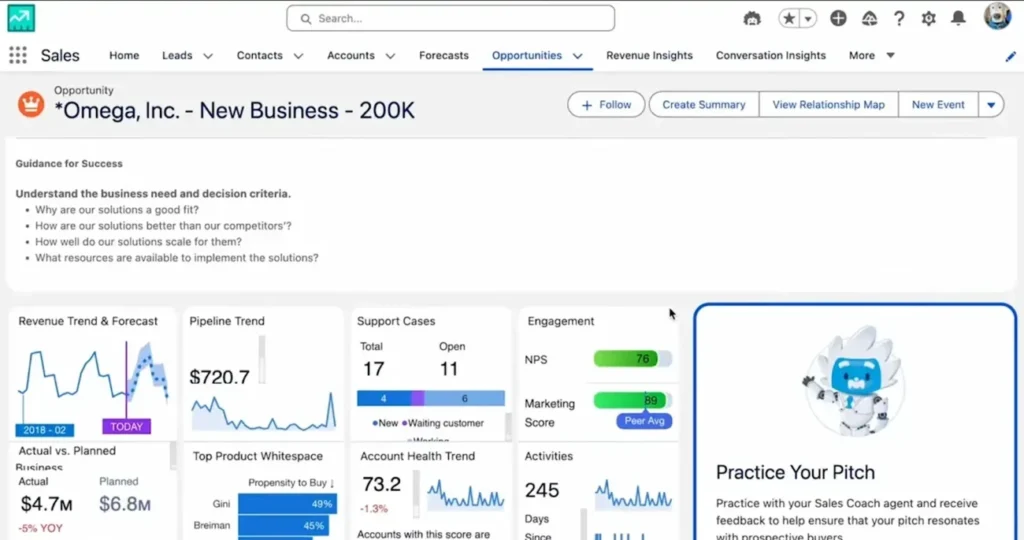Click the -5% YOY indicator

point(40,528)
